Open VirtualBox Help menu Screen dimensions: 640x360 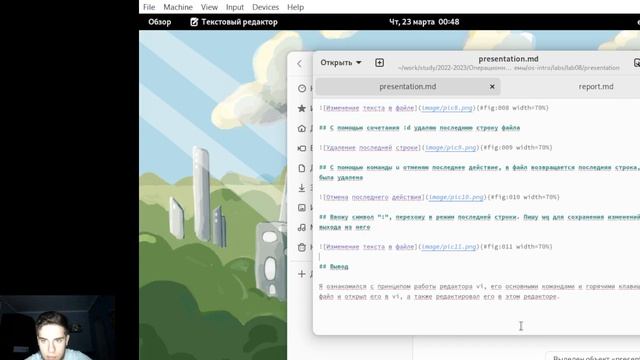tap(295, 7)
